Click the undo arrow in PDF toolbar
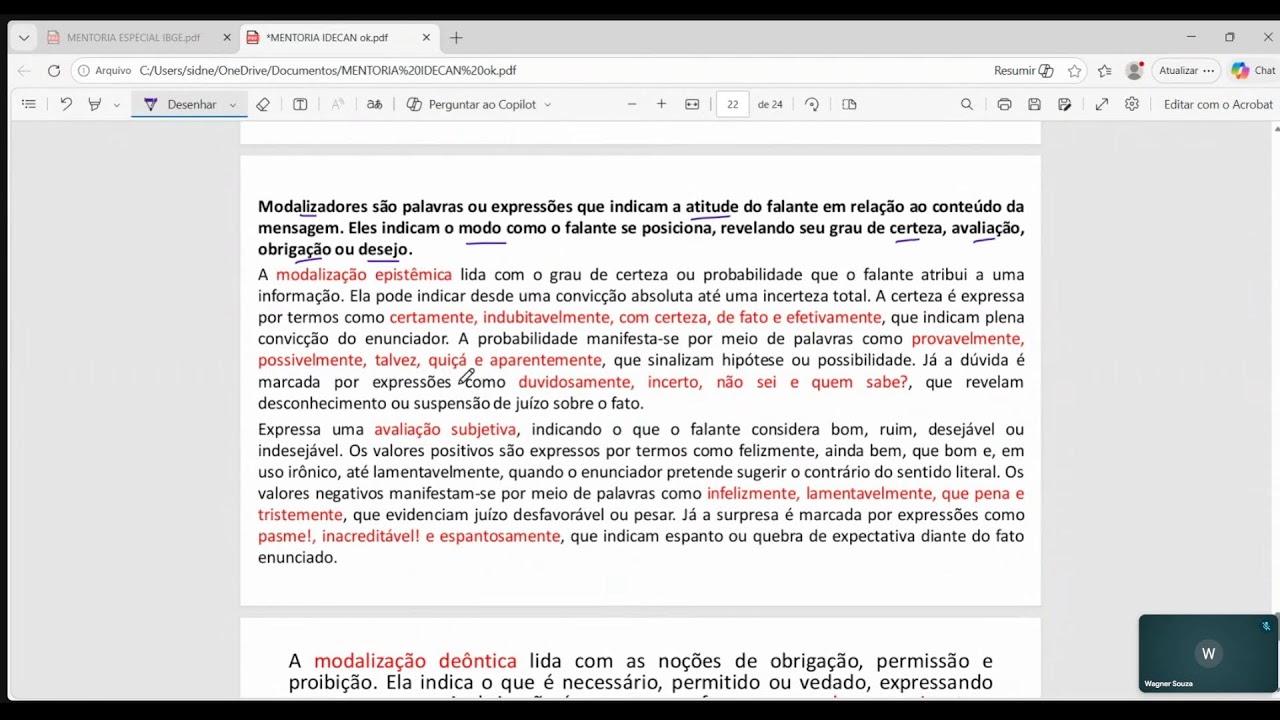Image resolution: width=1280 pixels, height=720 pixels. click(66, 104)
